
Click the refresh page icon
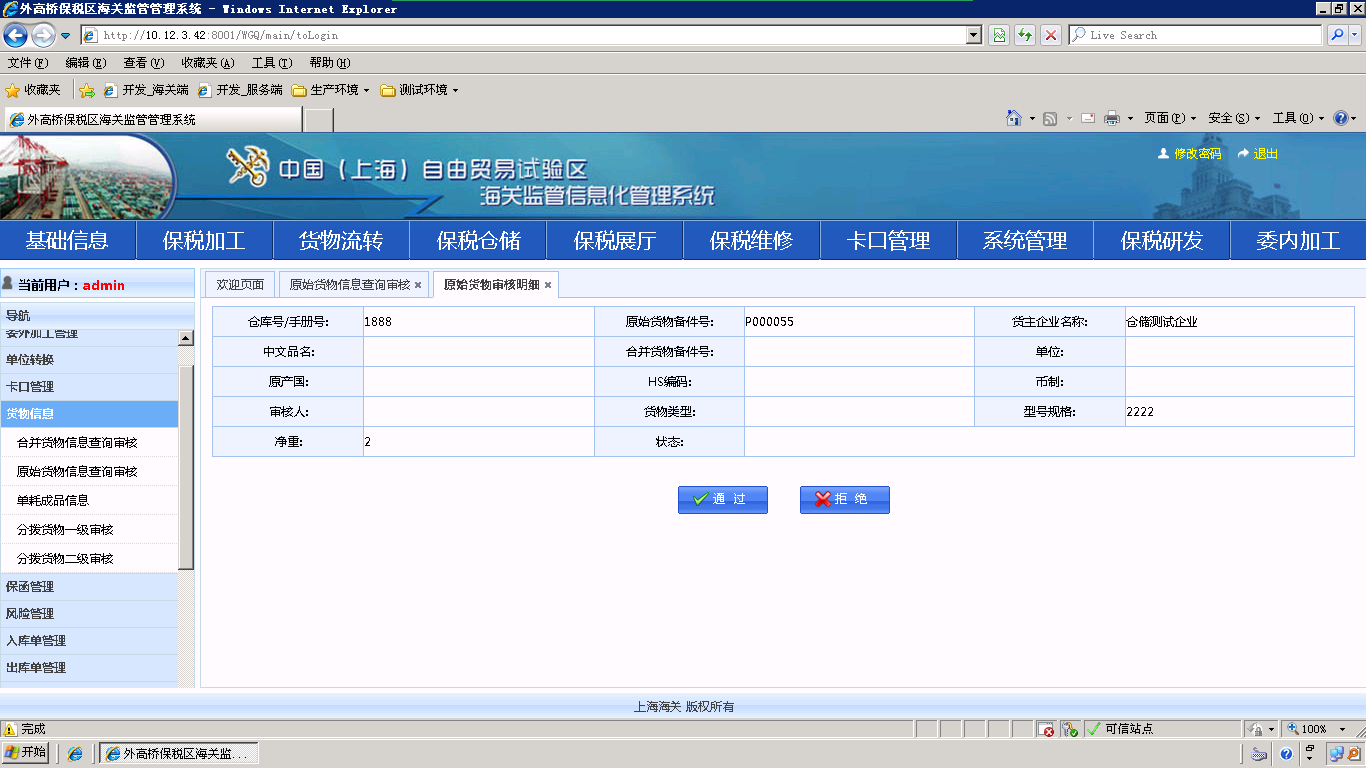tap(1024, 35)
